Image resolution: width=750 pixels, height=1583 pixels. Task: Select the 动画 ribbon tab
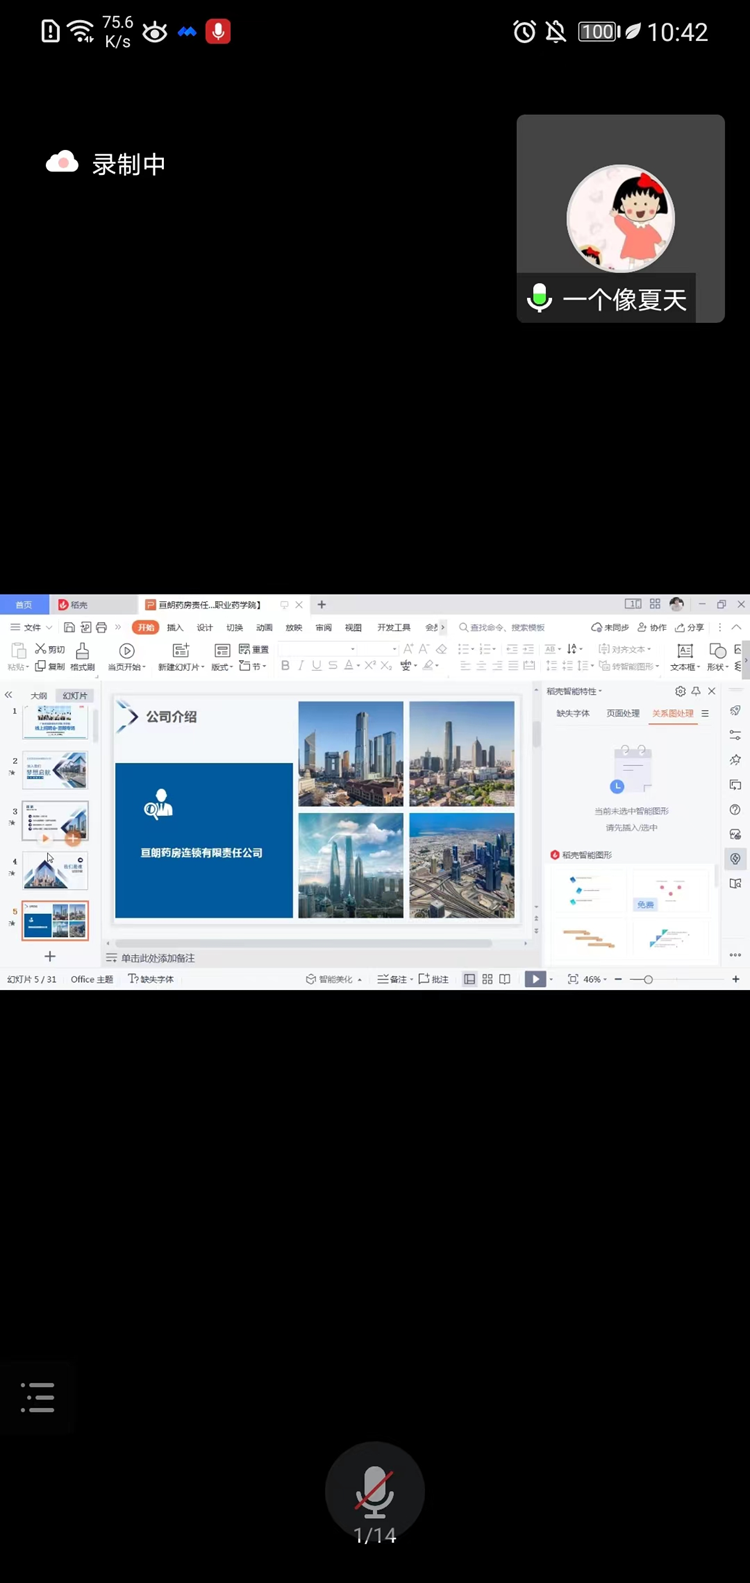click(264, 627)
